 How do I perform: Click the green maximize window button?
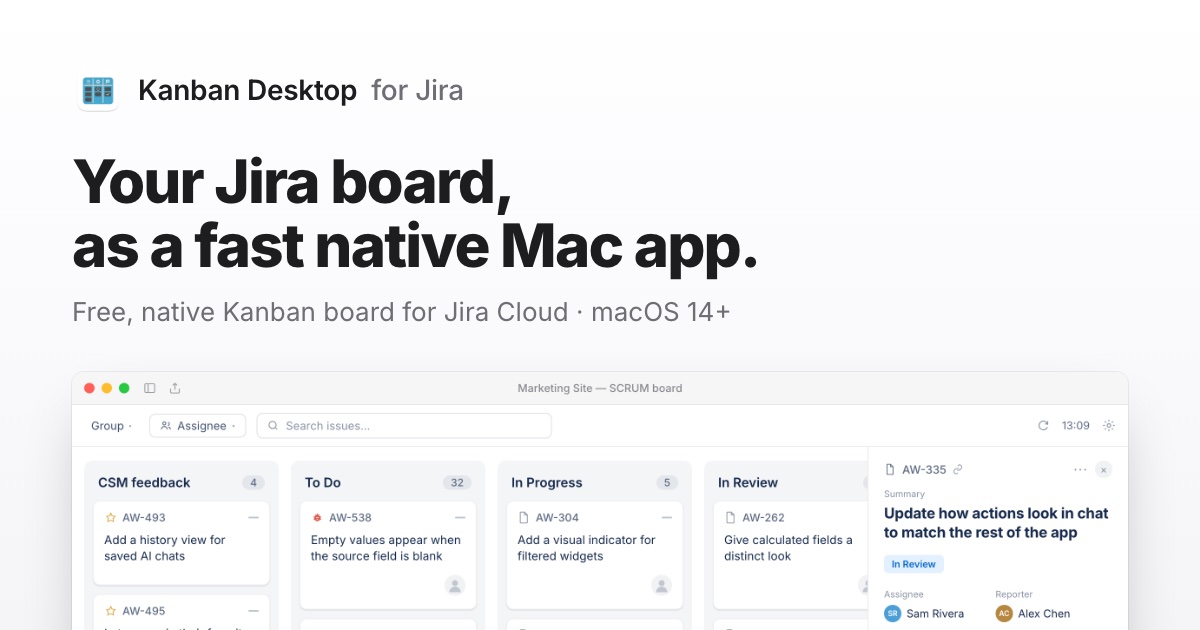tap(124, 388)
